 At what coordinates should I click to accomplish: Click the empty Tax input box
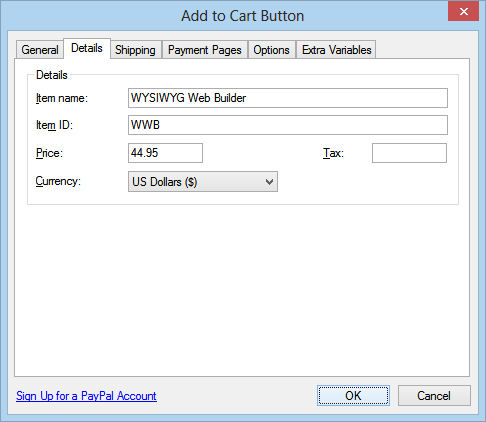pos(409,153)
